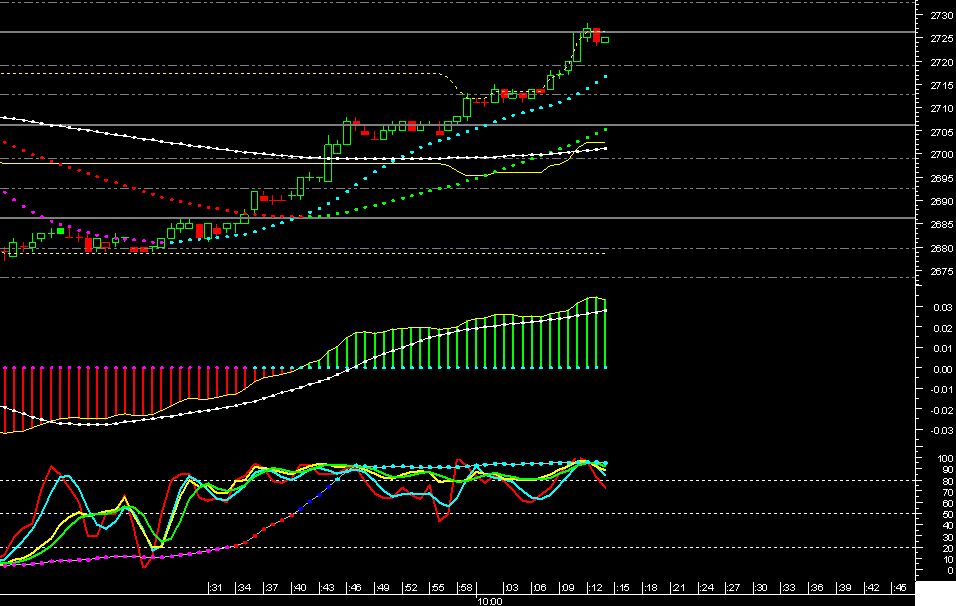Viewport: 956px width, 606px height.
Task: Click the -0.03 histogram axis label
Action: tap(943, 431)
